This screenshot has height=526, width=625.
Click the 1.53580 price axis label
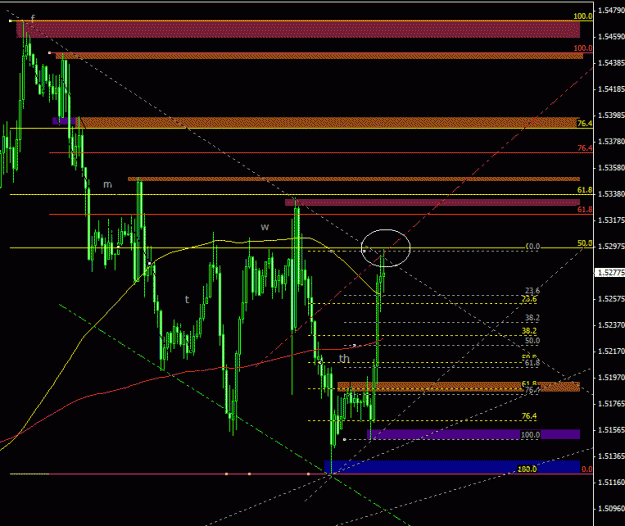pos(611,168)
